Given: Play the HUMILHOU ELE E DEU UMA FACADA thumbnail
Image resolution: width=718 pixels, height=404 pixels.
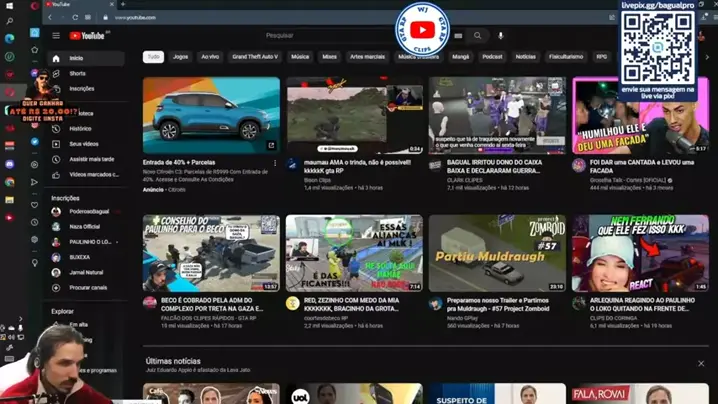Looking at the screenshot, I should click(640, 115).
